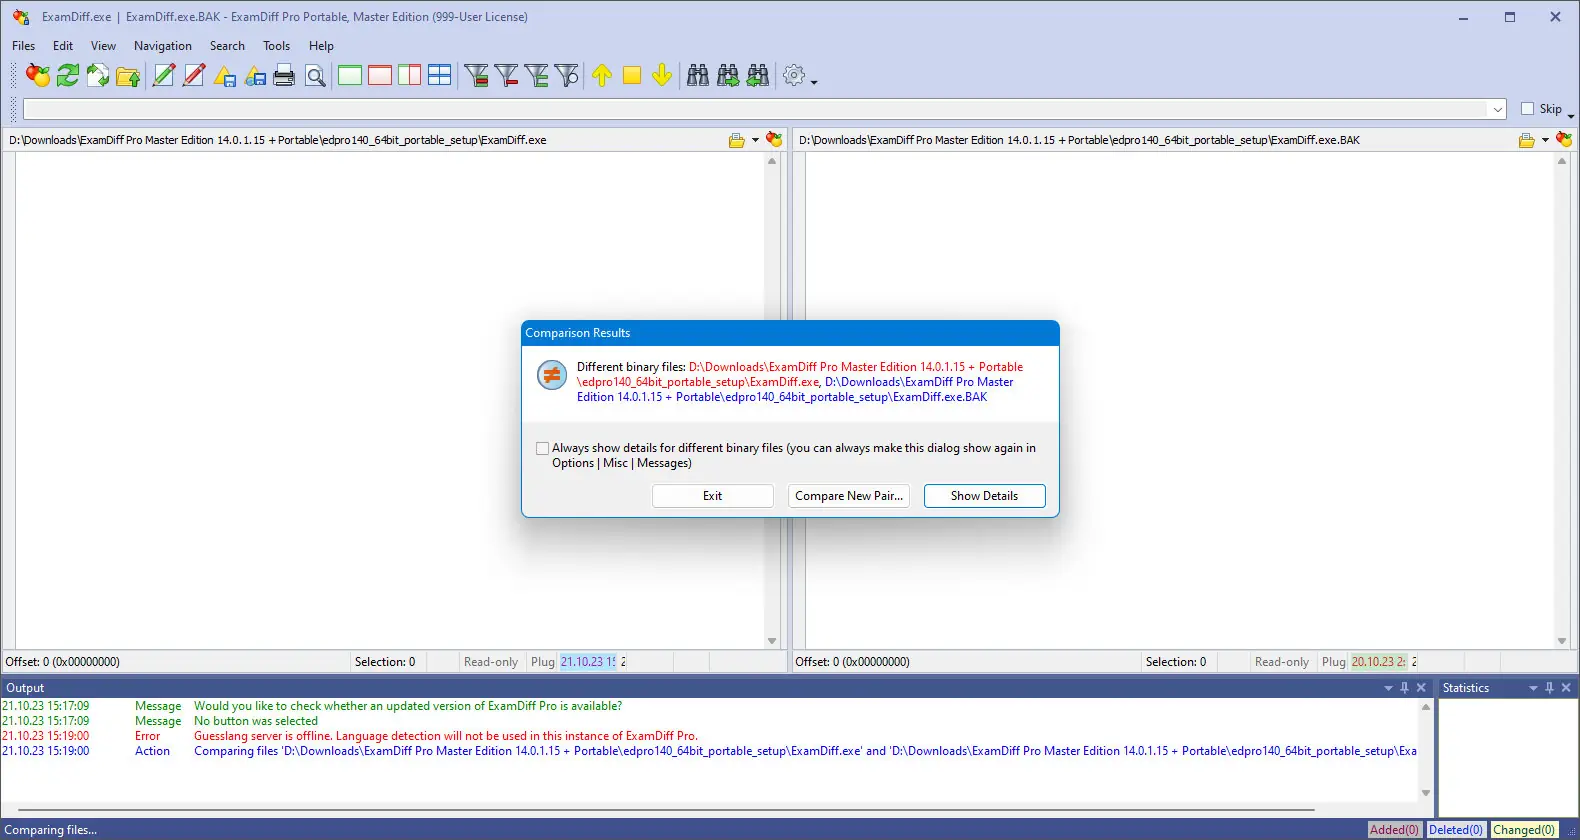Screen dimensions: 1580x840
Task: Click the print preview magnifier icon
Action: [x=315, y=75]
